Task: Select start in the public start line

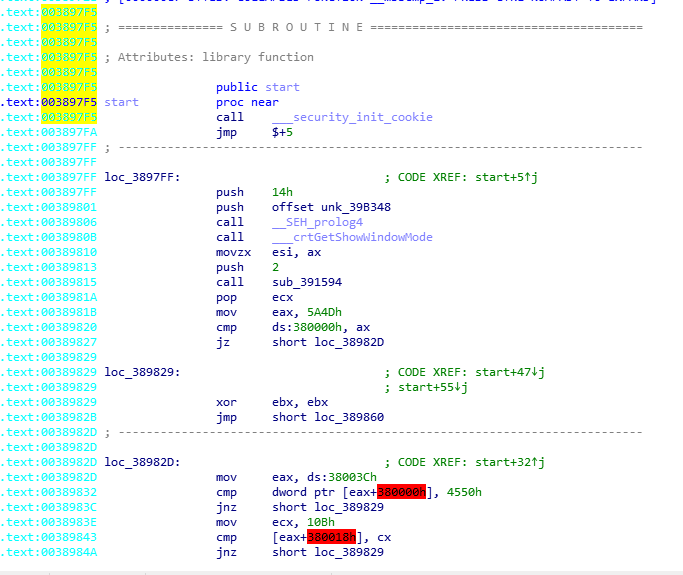Action: click(282, 87)
